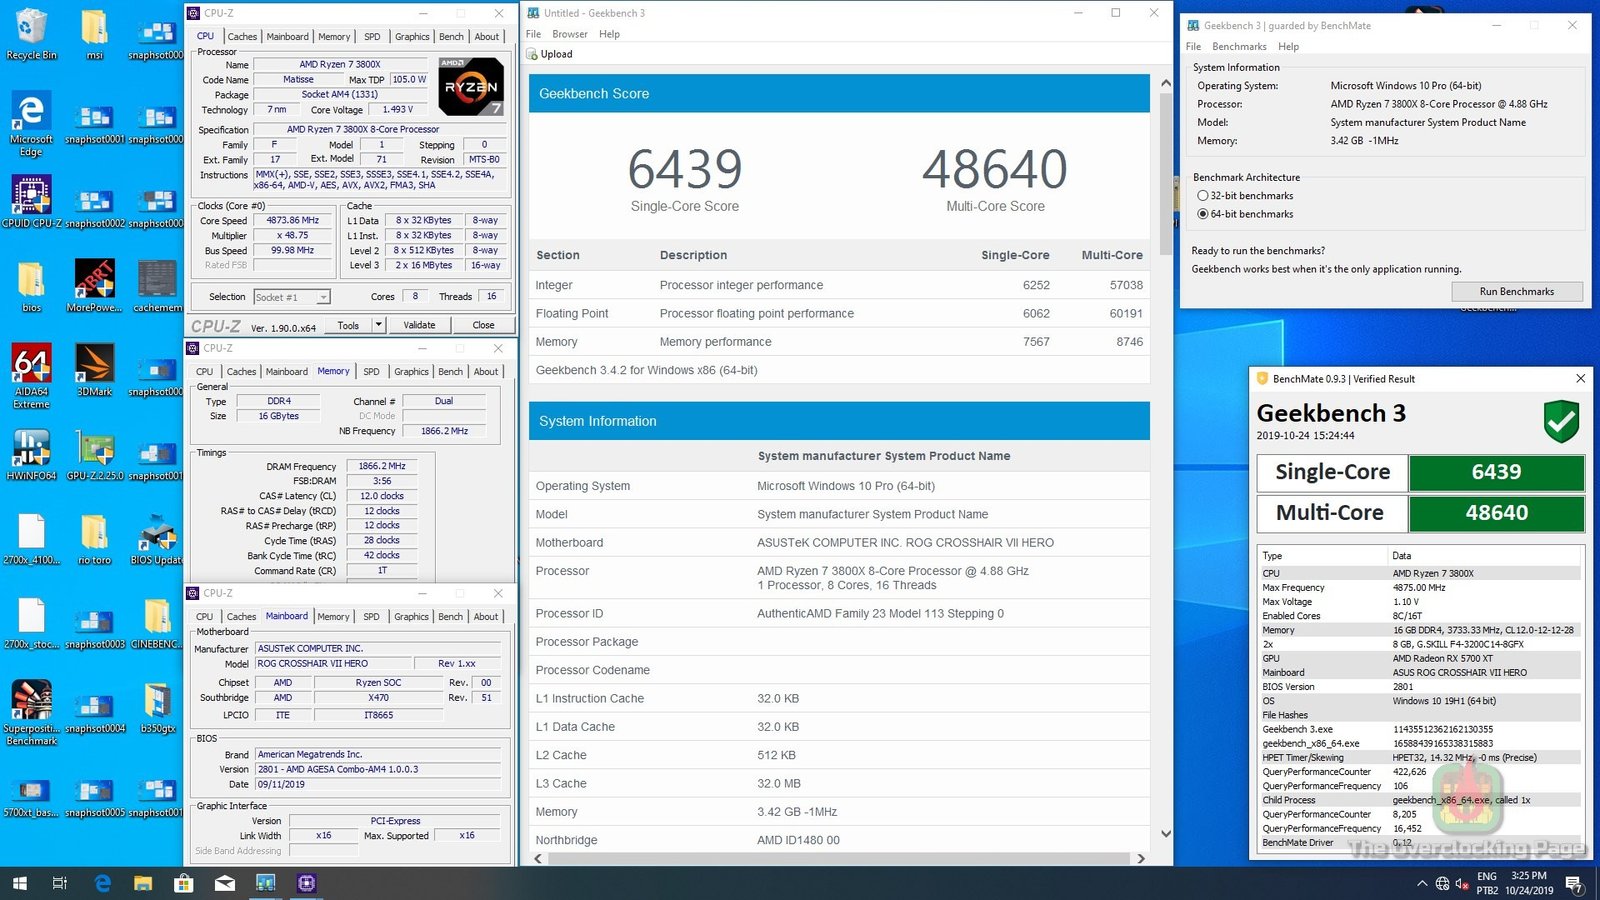Switch to the SPD tab in CPU-Z

(371, 36)
